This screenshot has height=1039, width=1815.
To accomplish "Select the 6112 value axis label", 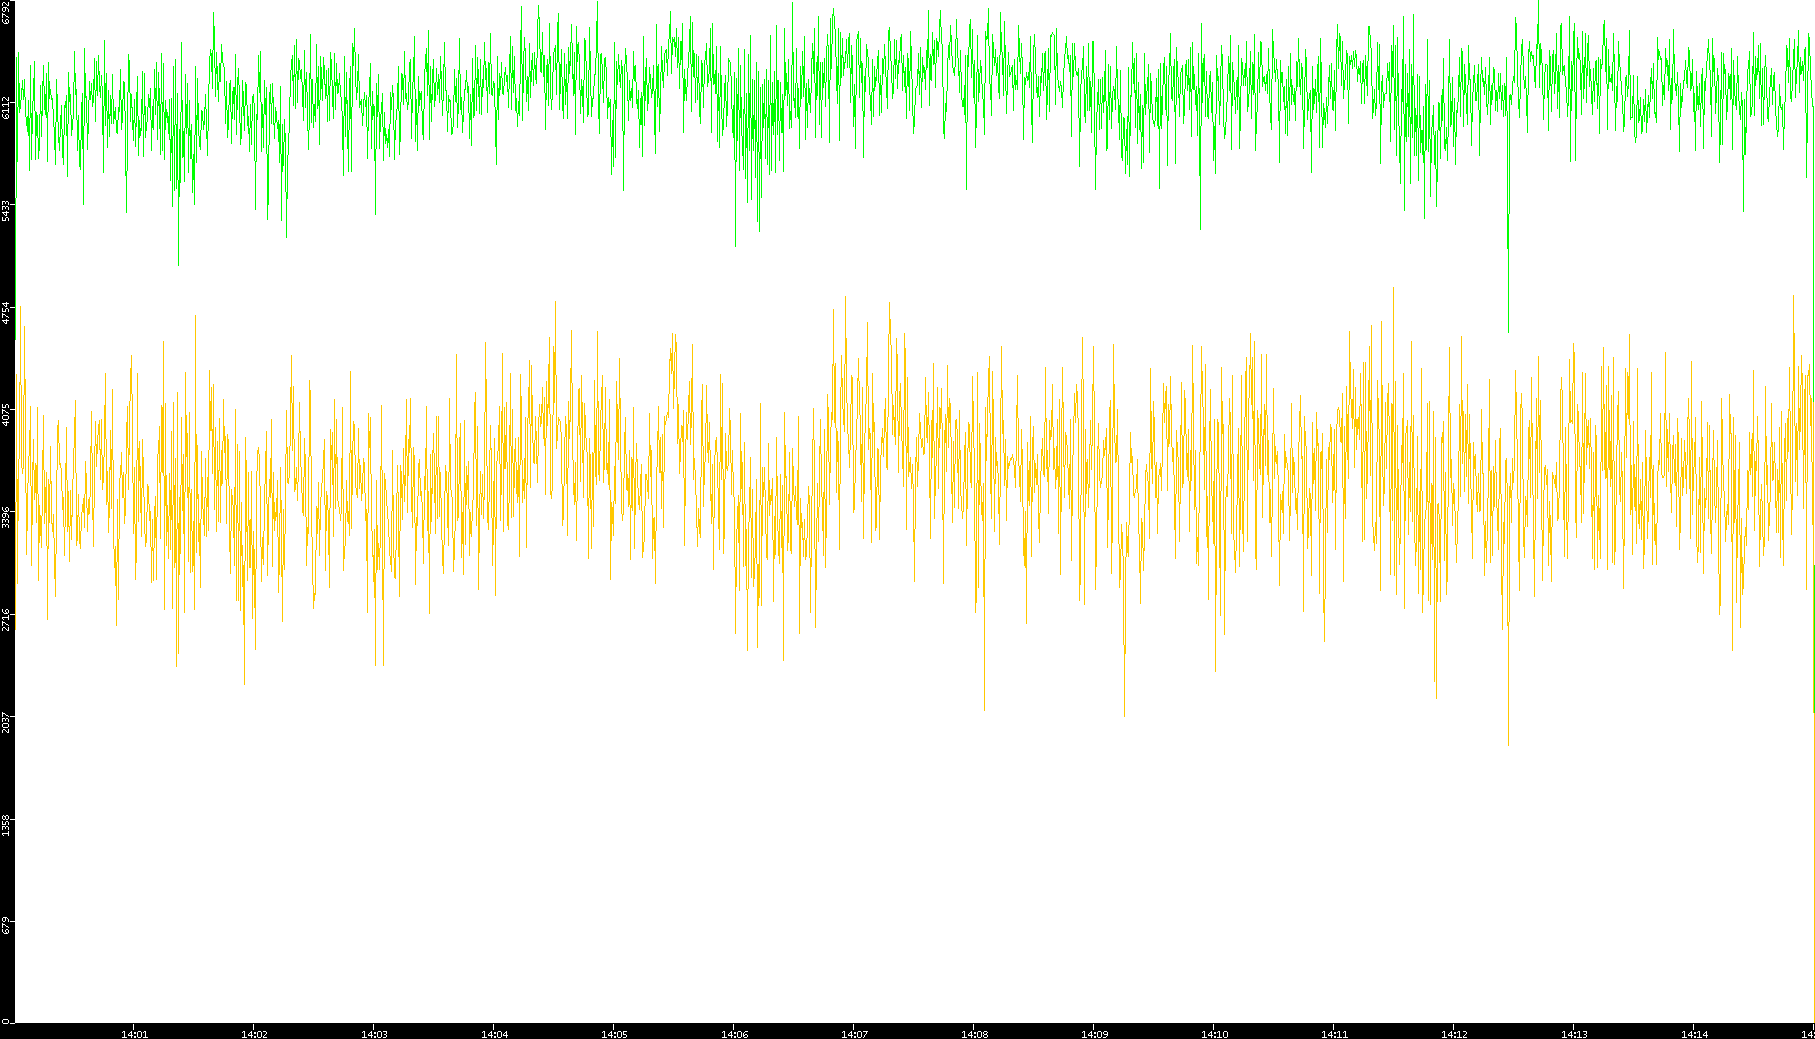I will coord(7,108).
